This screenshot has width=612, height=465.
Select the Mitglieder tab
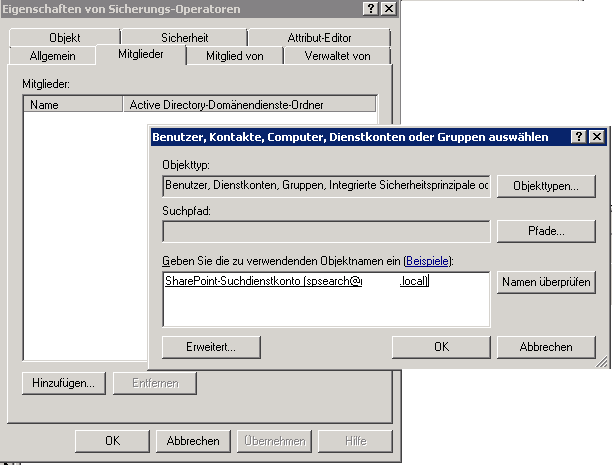[141, 54]
